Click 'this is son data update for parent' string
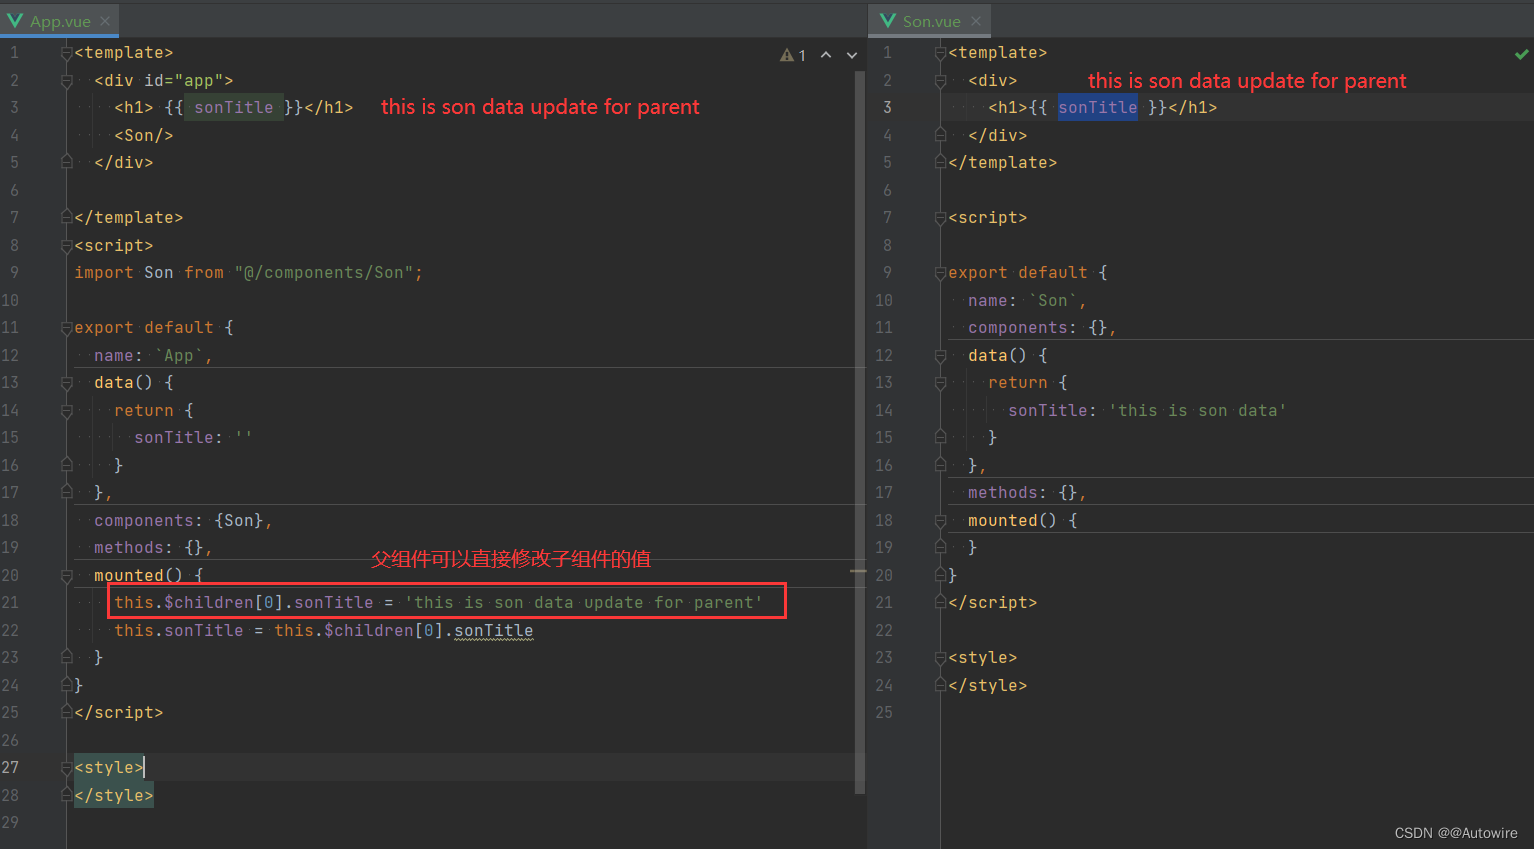This screenshot has width=1534, height=849. tap(584, 602)
